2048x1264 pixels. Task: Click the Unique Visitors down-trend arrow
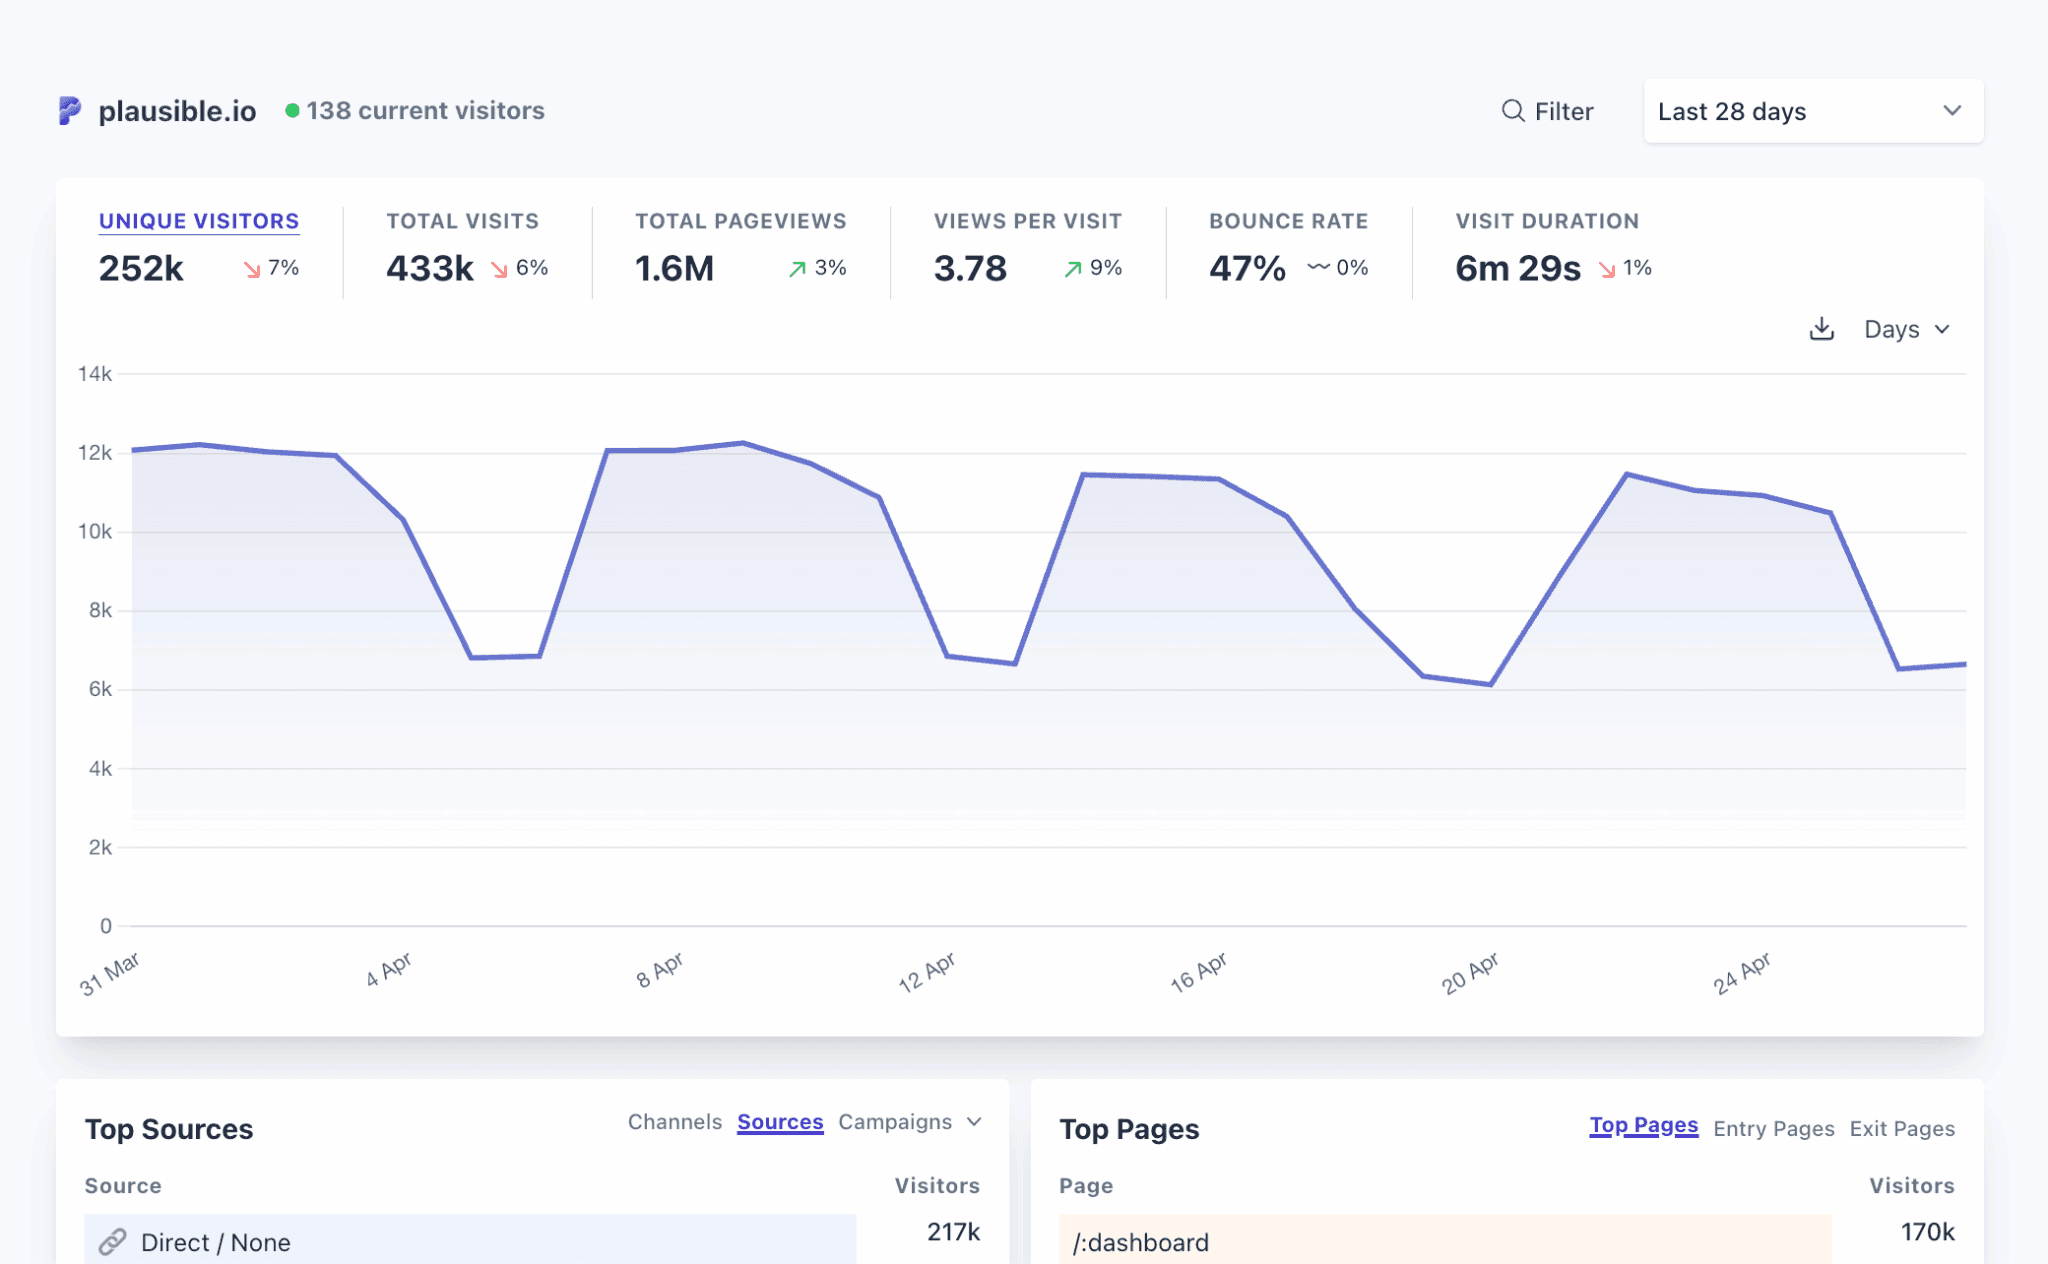pyautogui.click(x=252, y=269)
